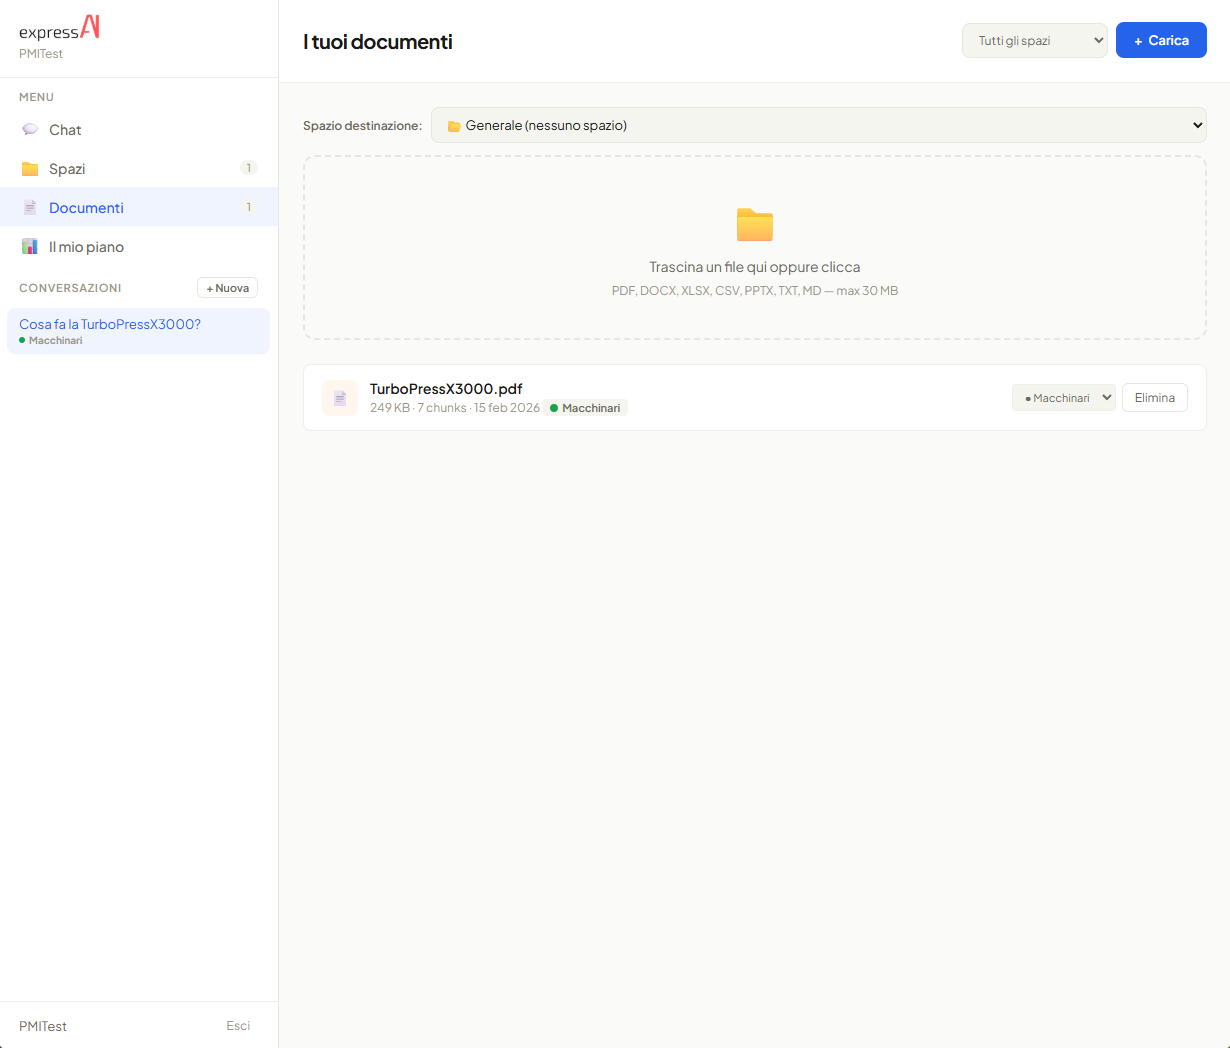Click the green Macchinari tag on document
This screenshot has height=1048, width=1230.
tap(586, 408)
